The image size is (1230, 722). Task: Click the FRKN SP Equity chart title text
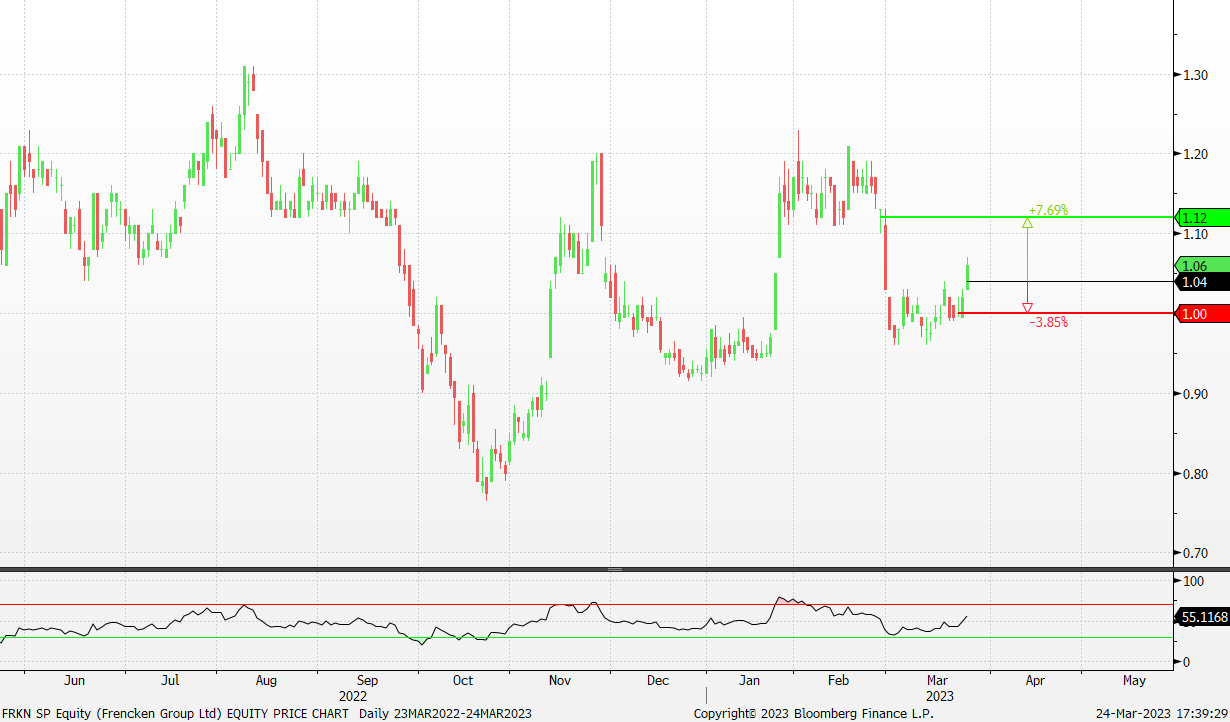point(176,713)
